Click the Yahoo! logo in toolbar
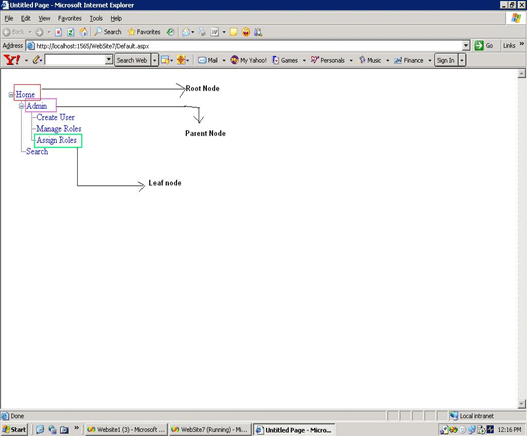This screenshot has width=527, height=436. (12, 60)
